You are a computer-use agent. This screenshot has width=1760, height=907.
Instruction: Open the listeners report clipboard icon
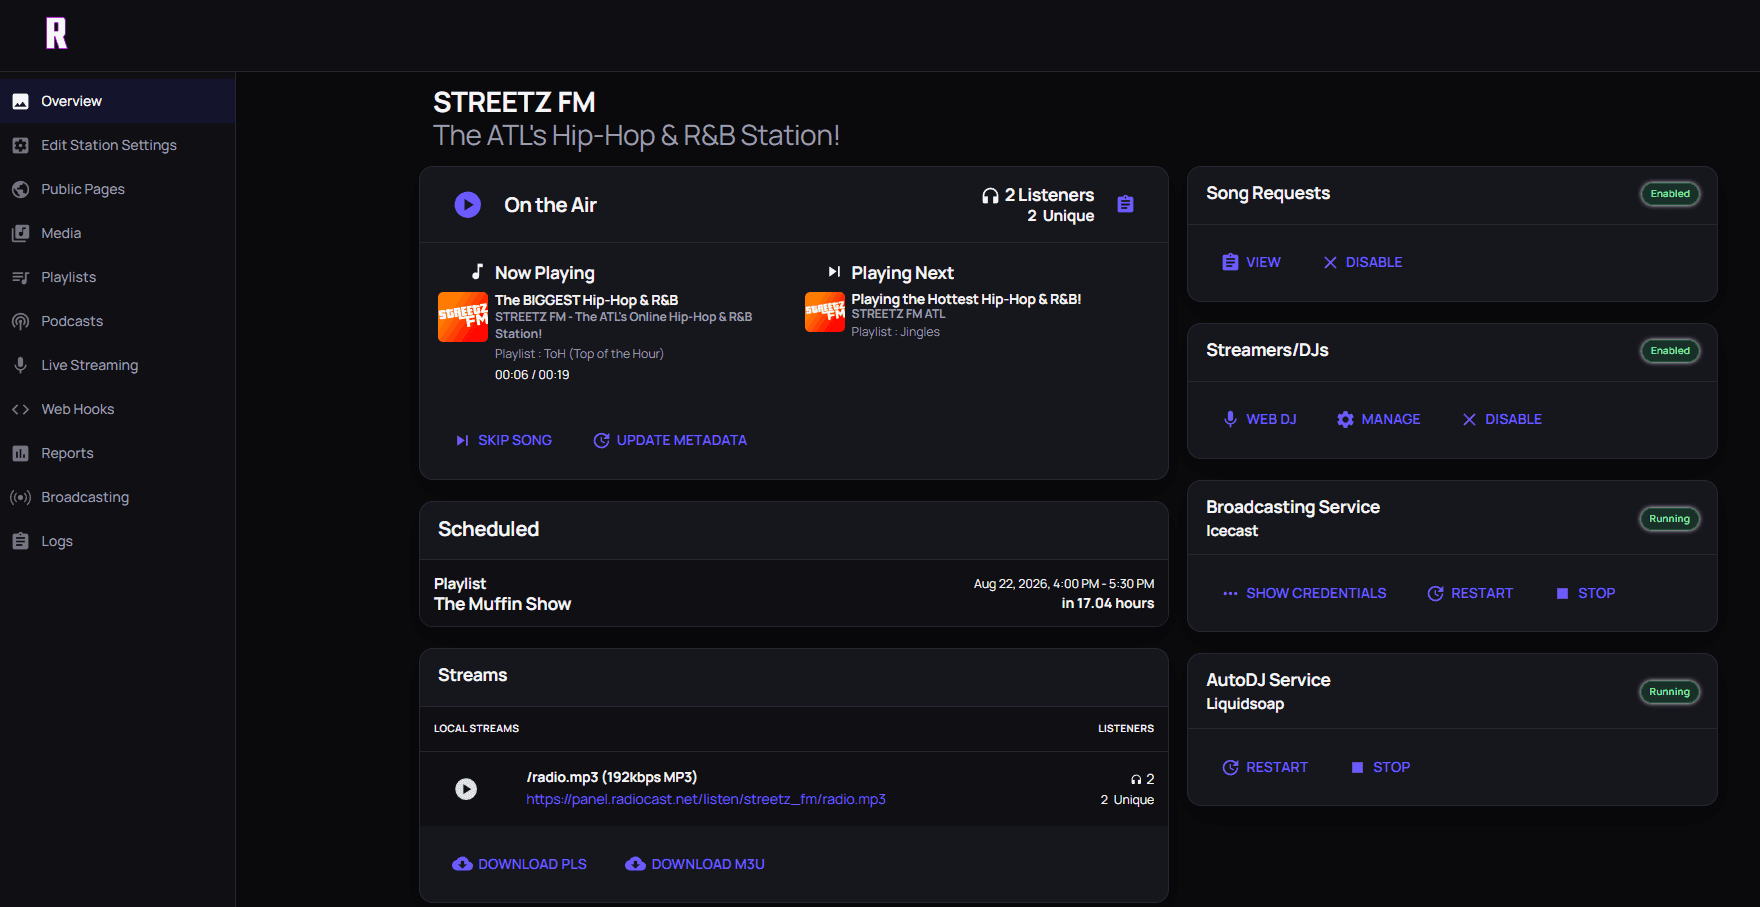pyautogui.click(x=1125, y=204)
